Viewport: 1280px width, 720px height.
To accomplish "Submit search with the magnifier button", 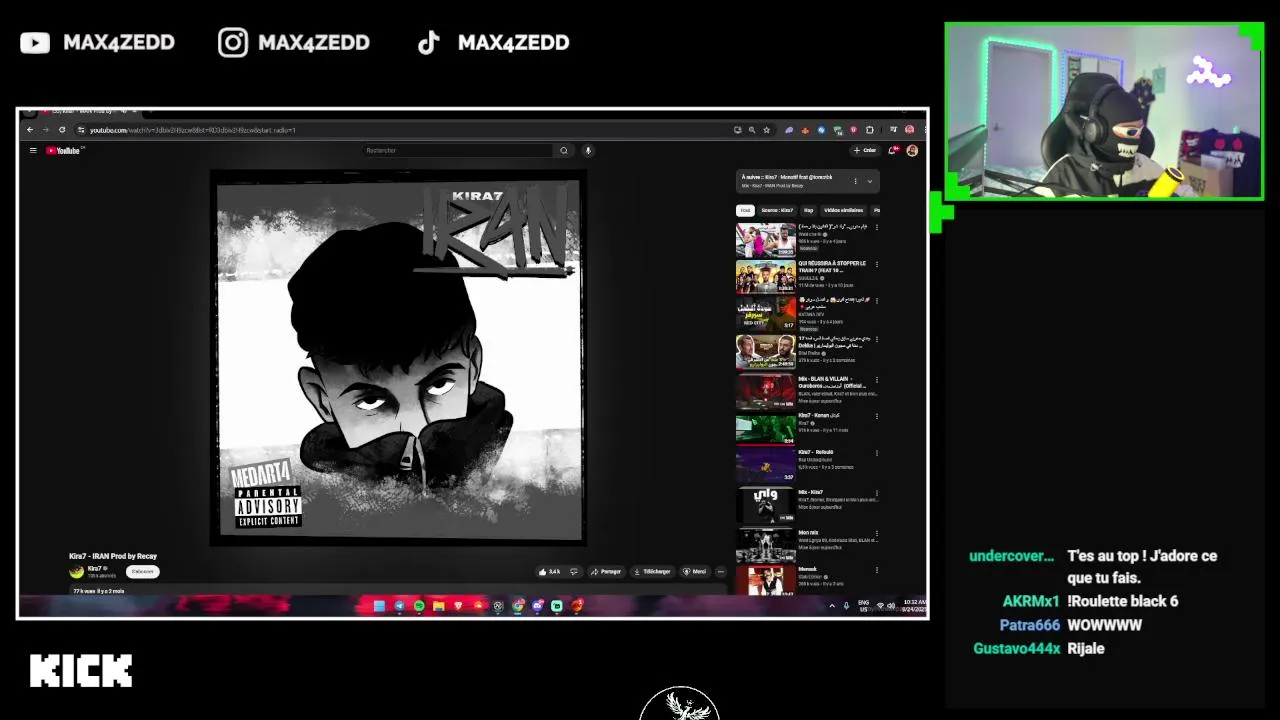I will [x=564, y=151].
